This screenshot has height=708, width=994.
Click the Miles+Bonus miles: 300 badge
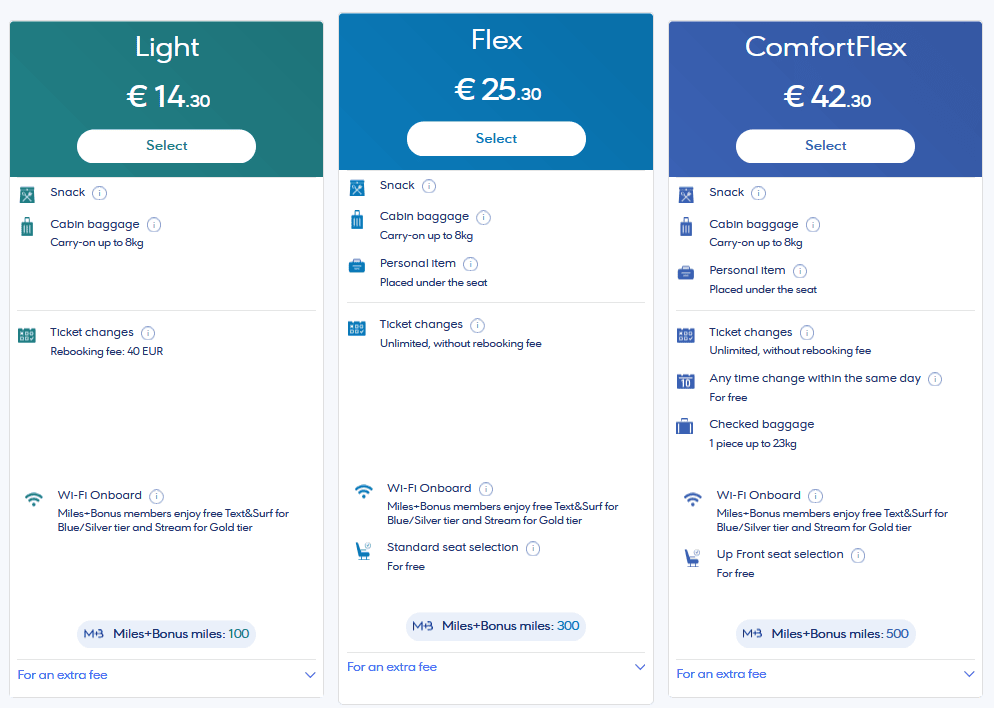(x=496, y=626)
